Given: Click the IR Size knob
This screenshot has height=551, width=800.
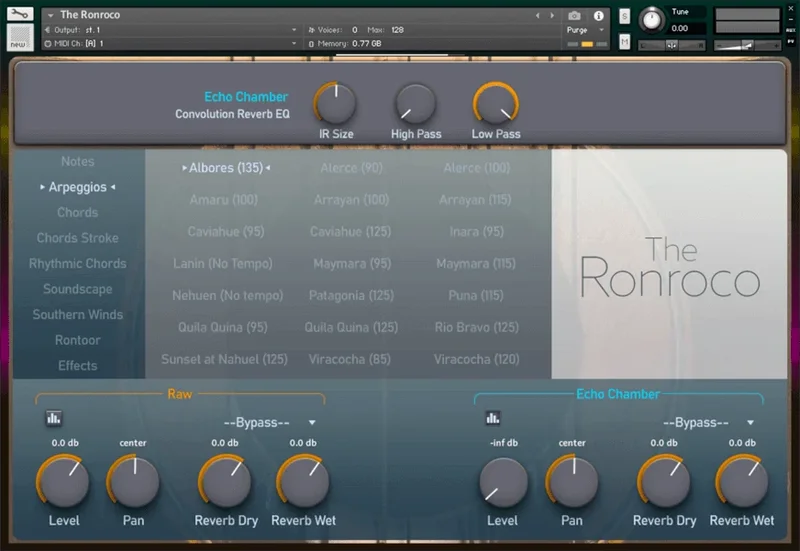Looking at the screenshot, I should [x=335, y=104].
